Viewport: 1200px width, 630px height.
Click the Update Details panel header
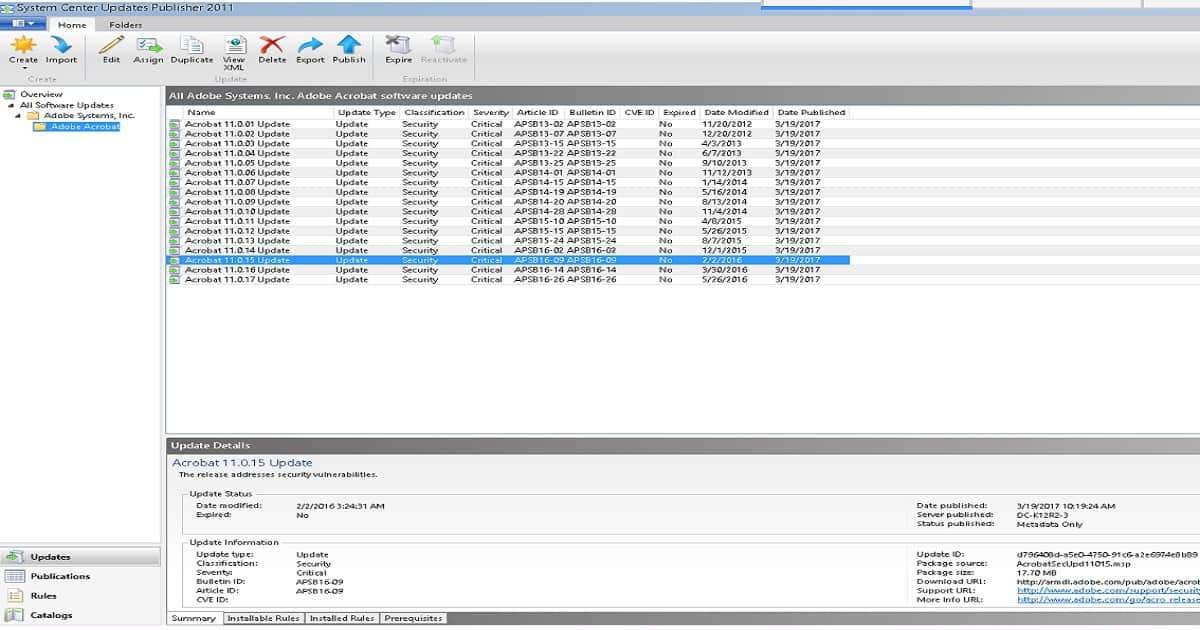[682, 445]
